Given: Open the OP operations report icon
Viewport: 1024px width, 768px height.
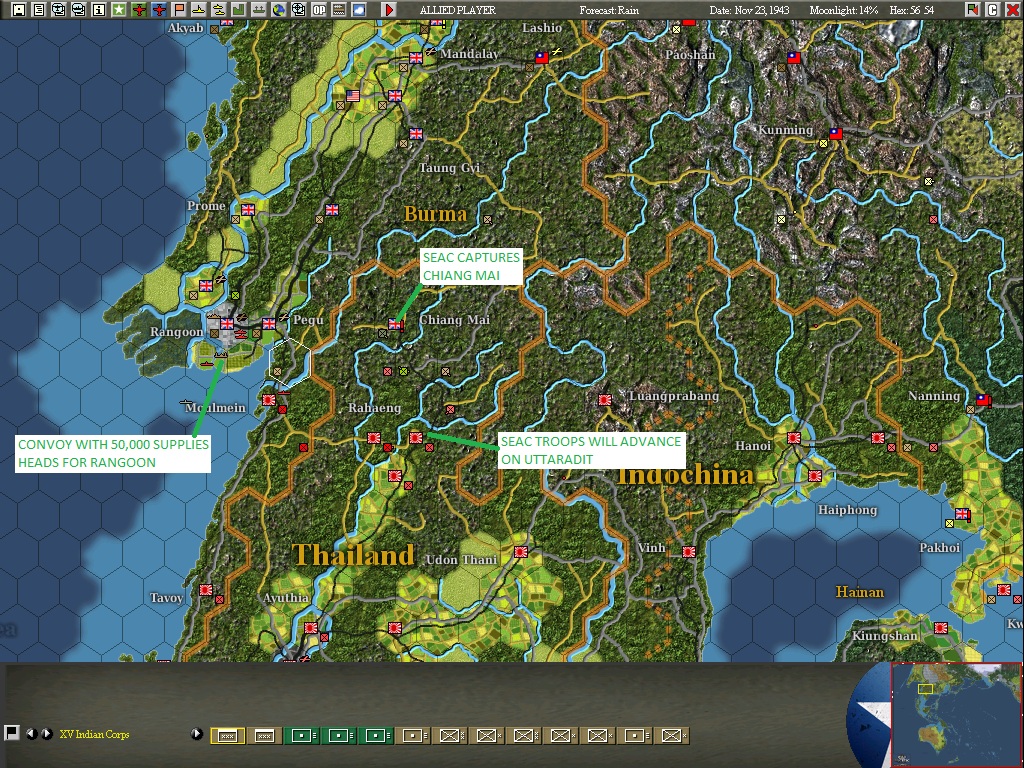Looking at the screenshot, I should pos(319,9).
